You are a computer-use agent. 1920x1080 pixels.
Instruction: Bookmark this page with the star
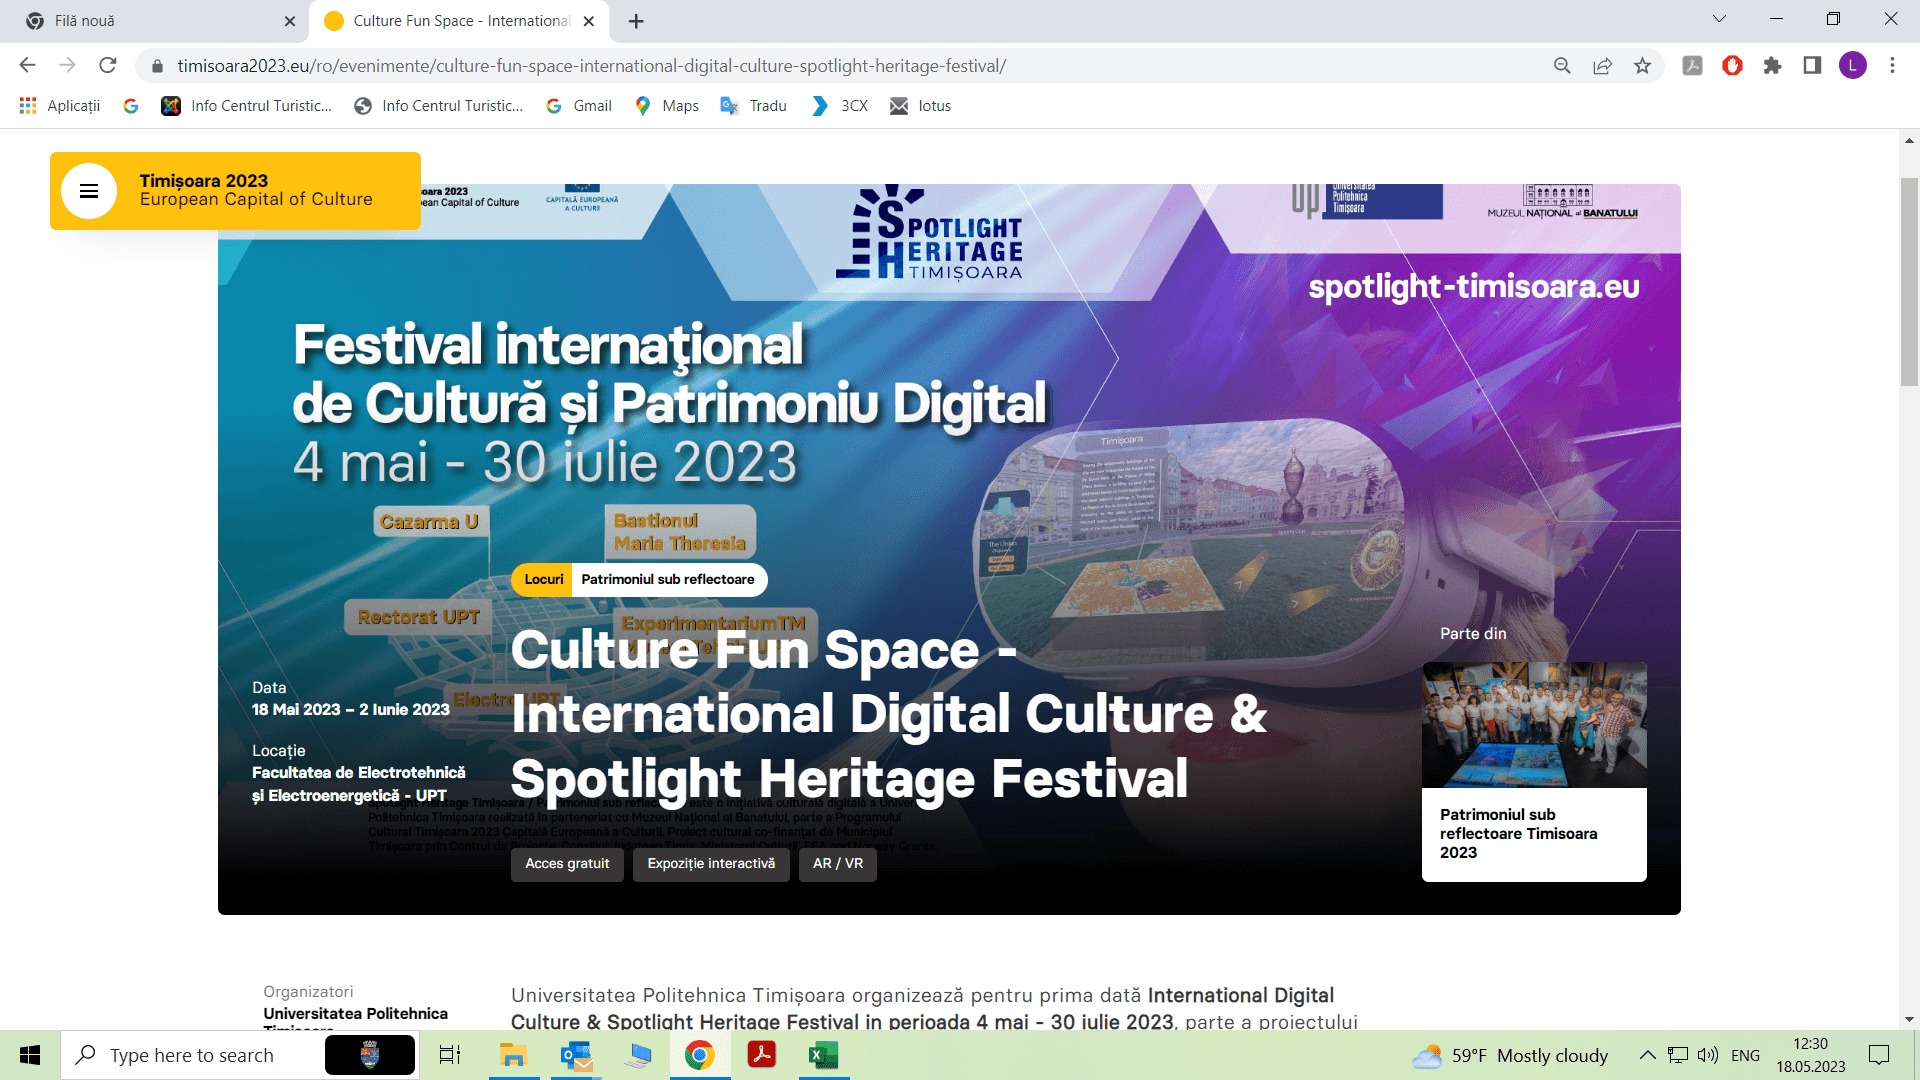tap(1642, 66)
